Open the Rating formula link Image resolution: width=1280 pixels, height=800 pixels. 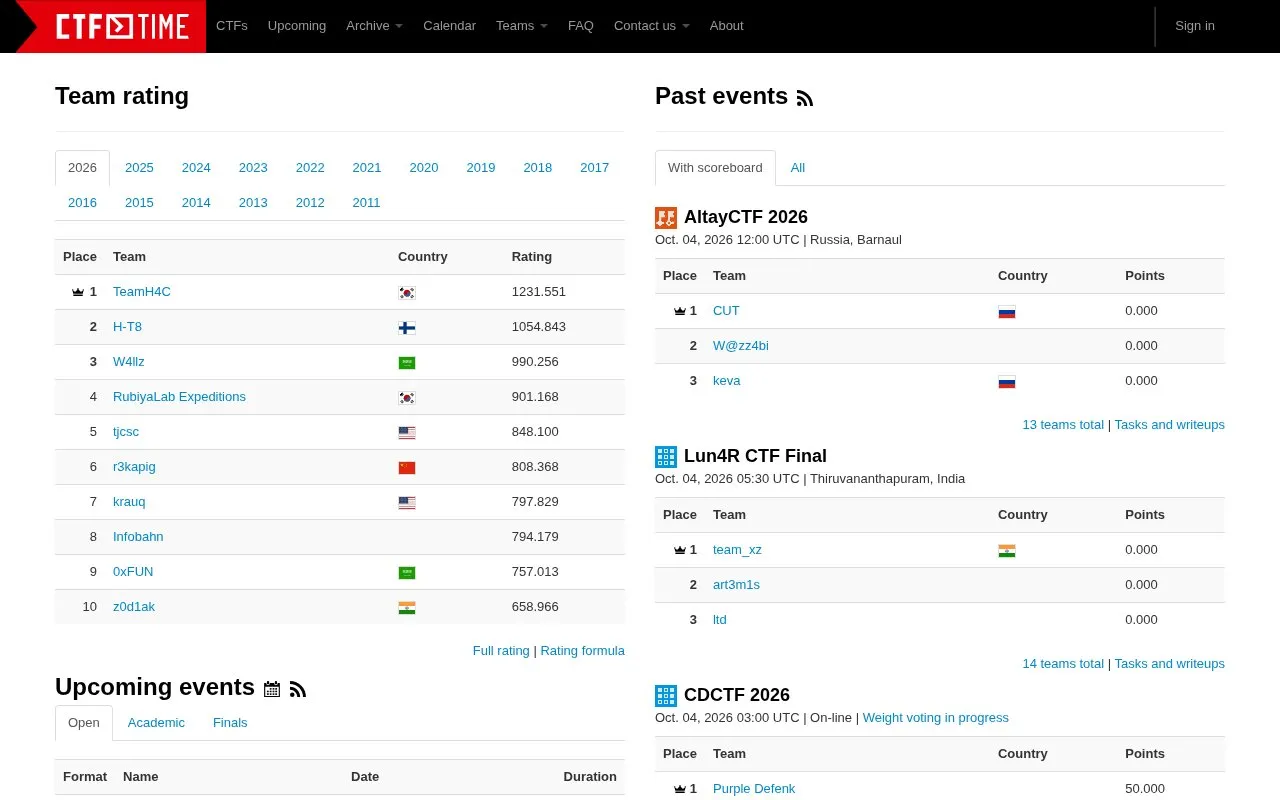click(x=582, y=651)
